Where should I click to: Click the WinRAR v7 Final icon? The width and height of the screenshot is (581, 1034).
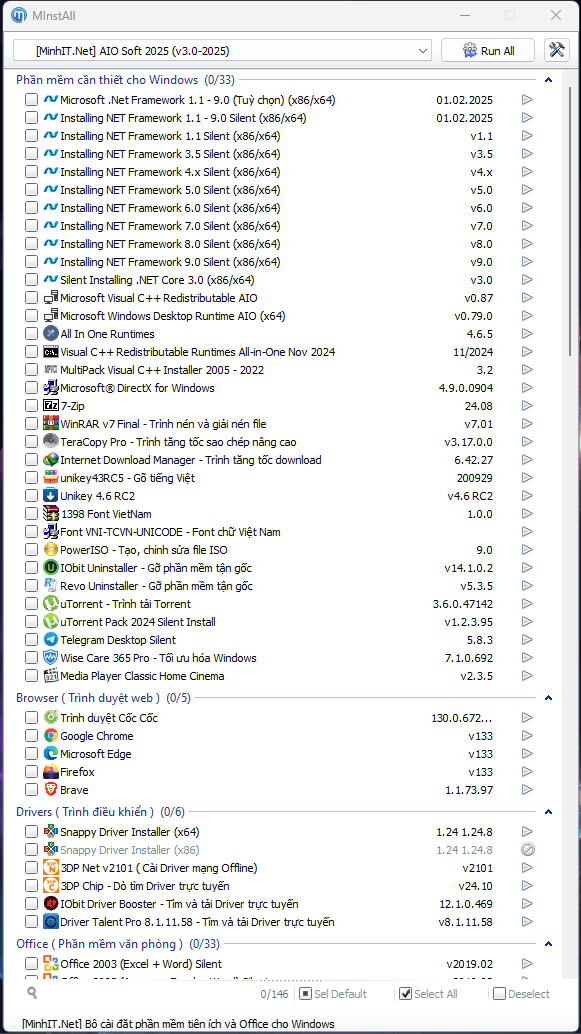tap(51, 424)
